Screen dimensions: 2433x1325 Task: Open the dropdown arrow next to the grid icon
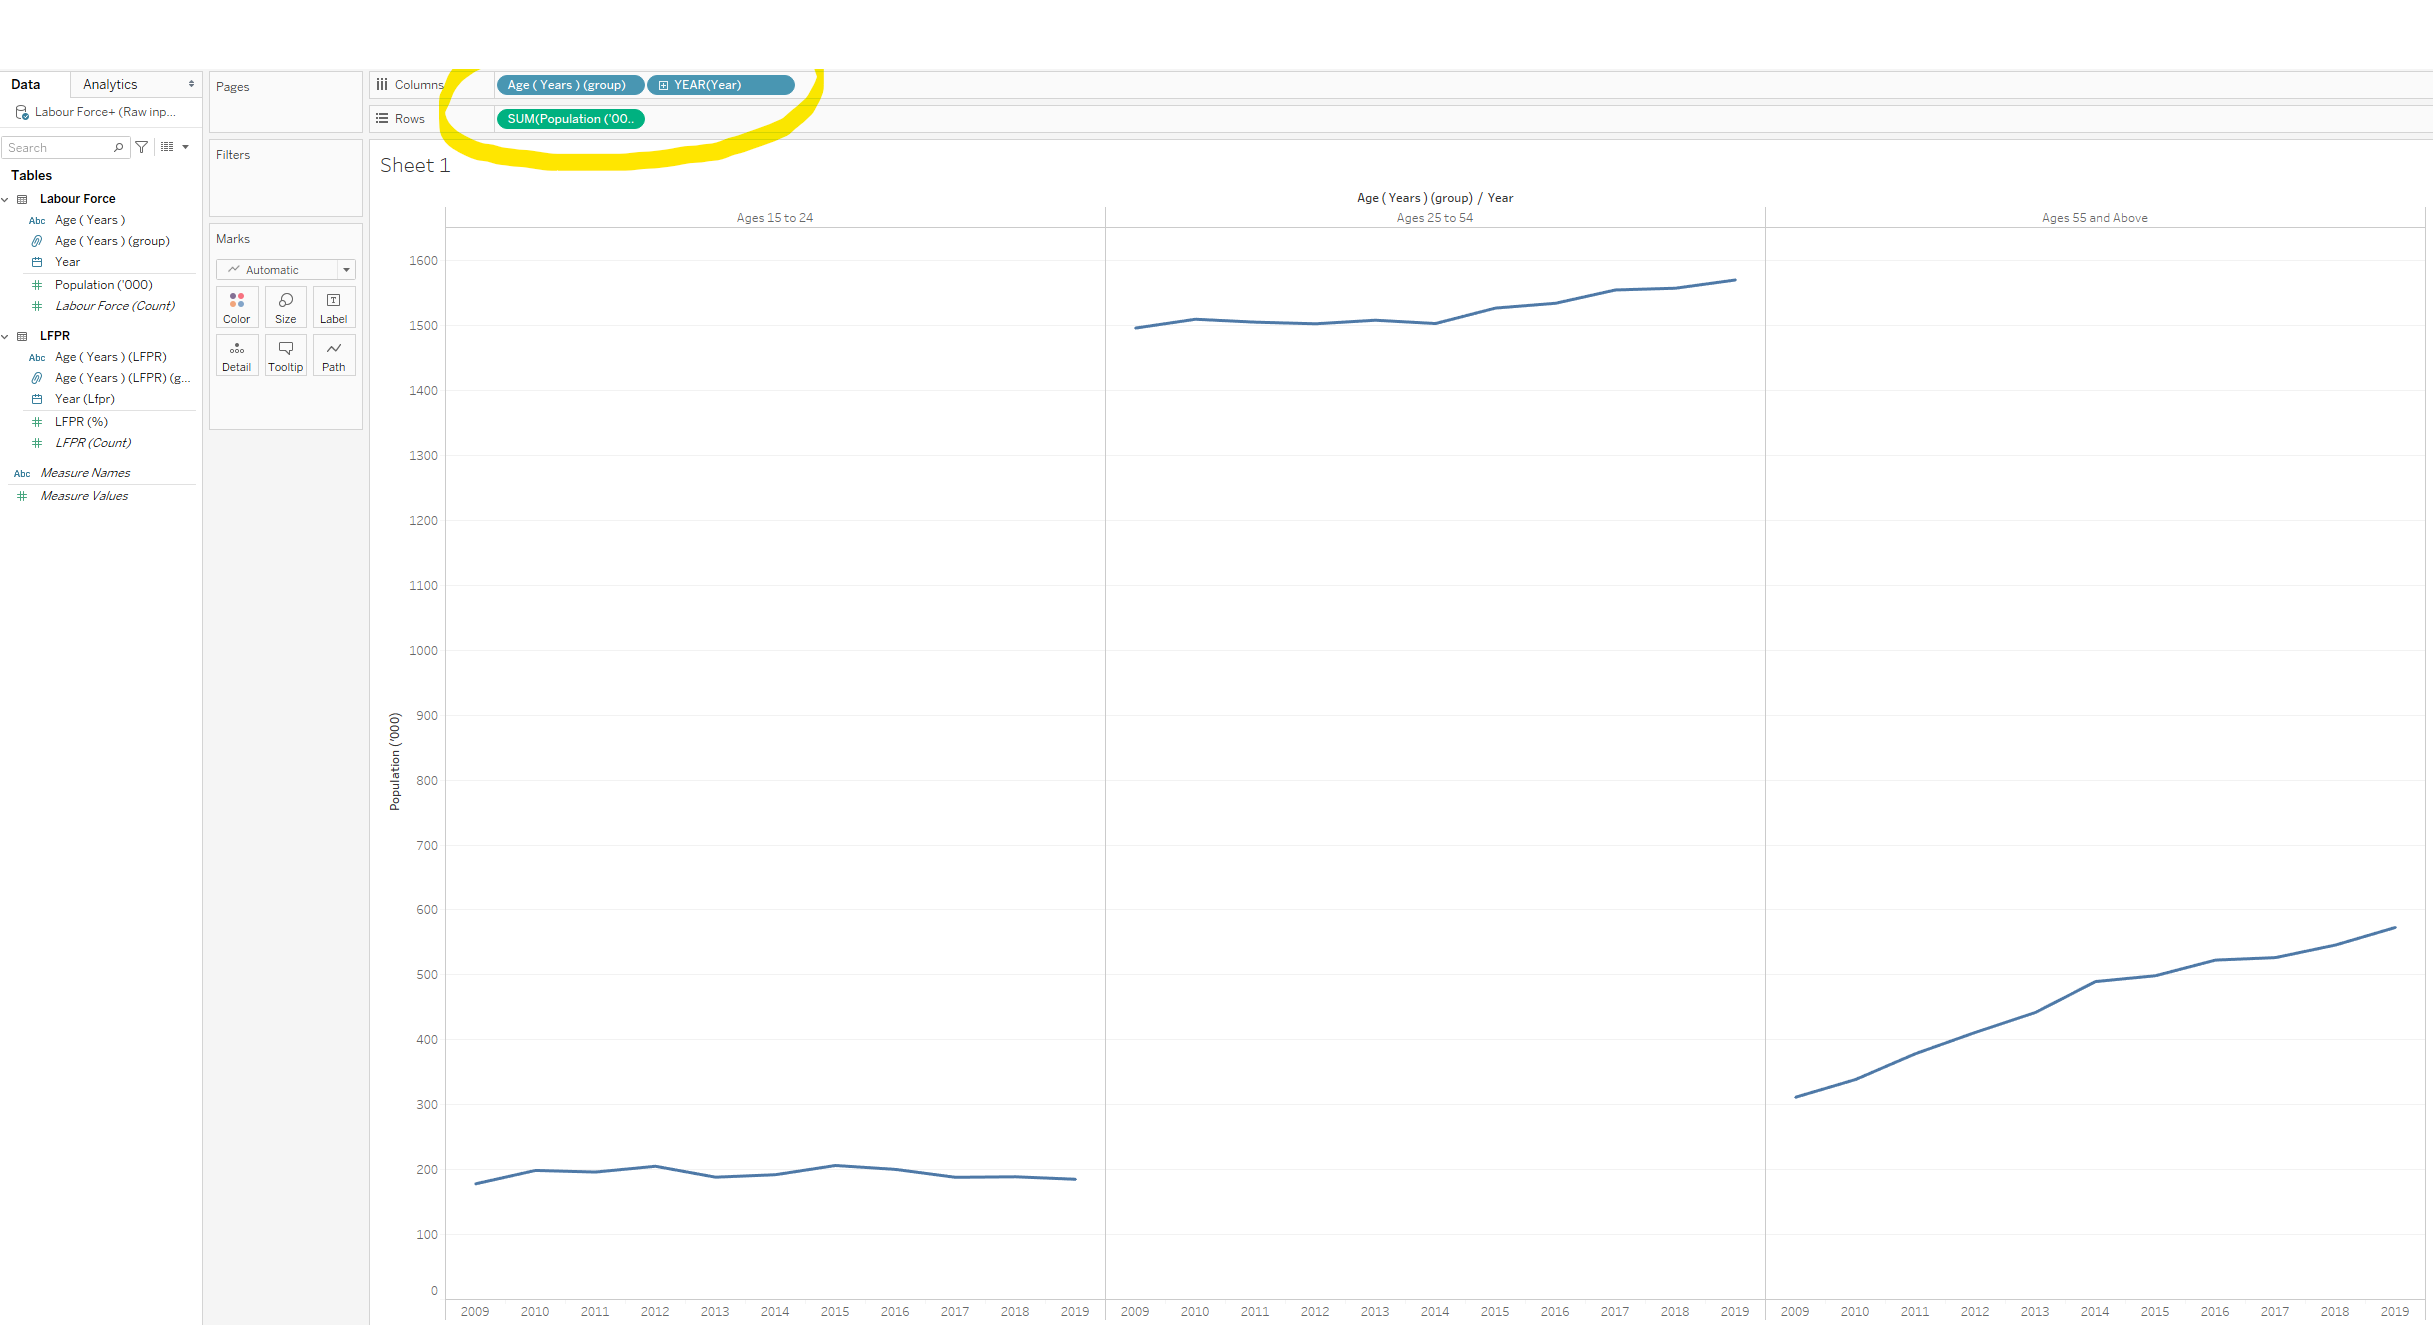(x=186, y=147)
